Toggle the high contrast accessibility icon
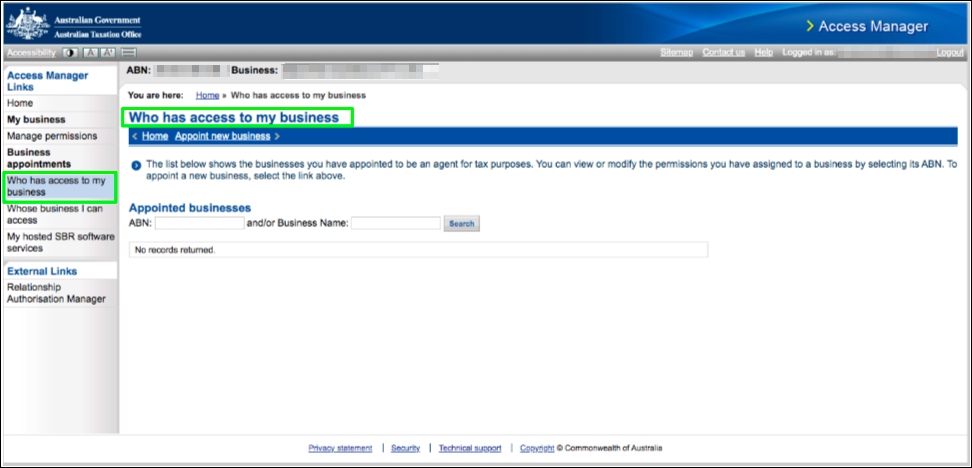Viewport: 972px width, 468px height. pyautogui.click(x=70, y=52)
